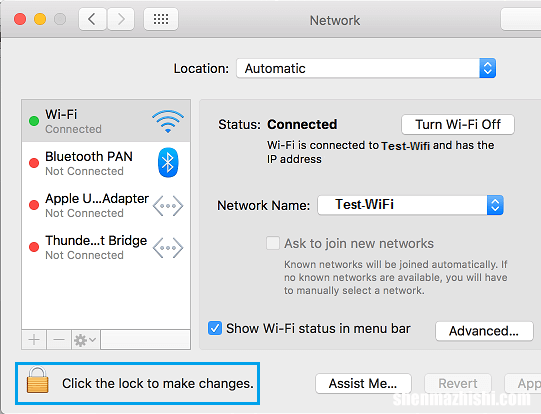
Task: Click Turn Wi-Fi Off button
Action: pos(458,125)
